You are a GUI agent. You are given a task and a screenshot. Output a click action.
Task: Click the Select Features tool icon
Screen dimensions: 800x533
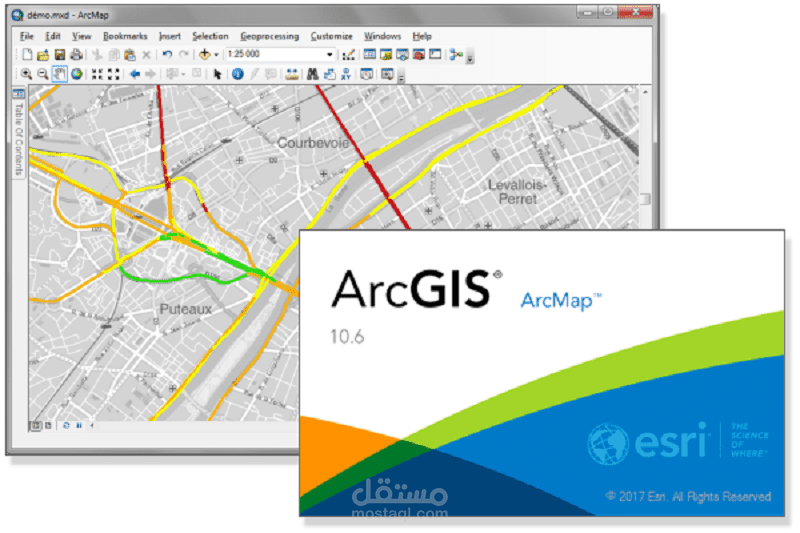tap(172, 74)
